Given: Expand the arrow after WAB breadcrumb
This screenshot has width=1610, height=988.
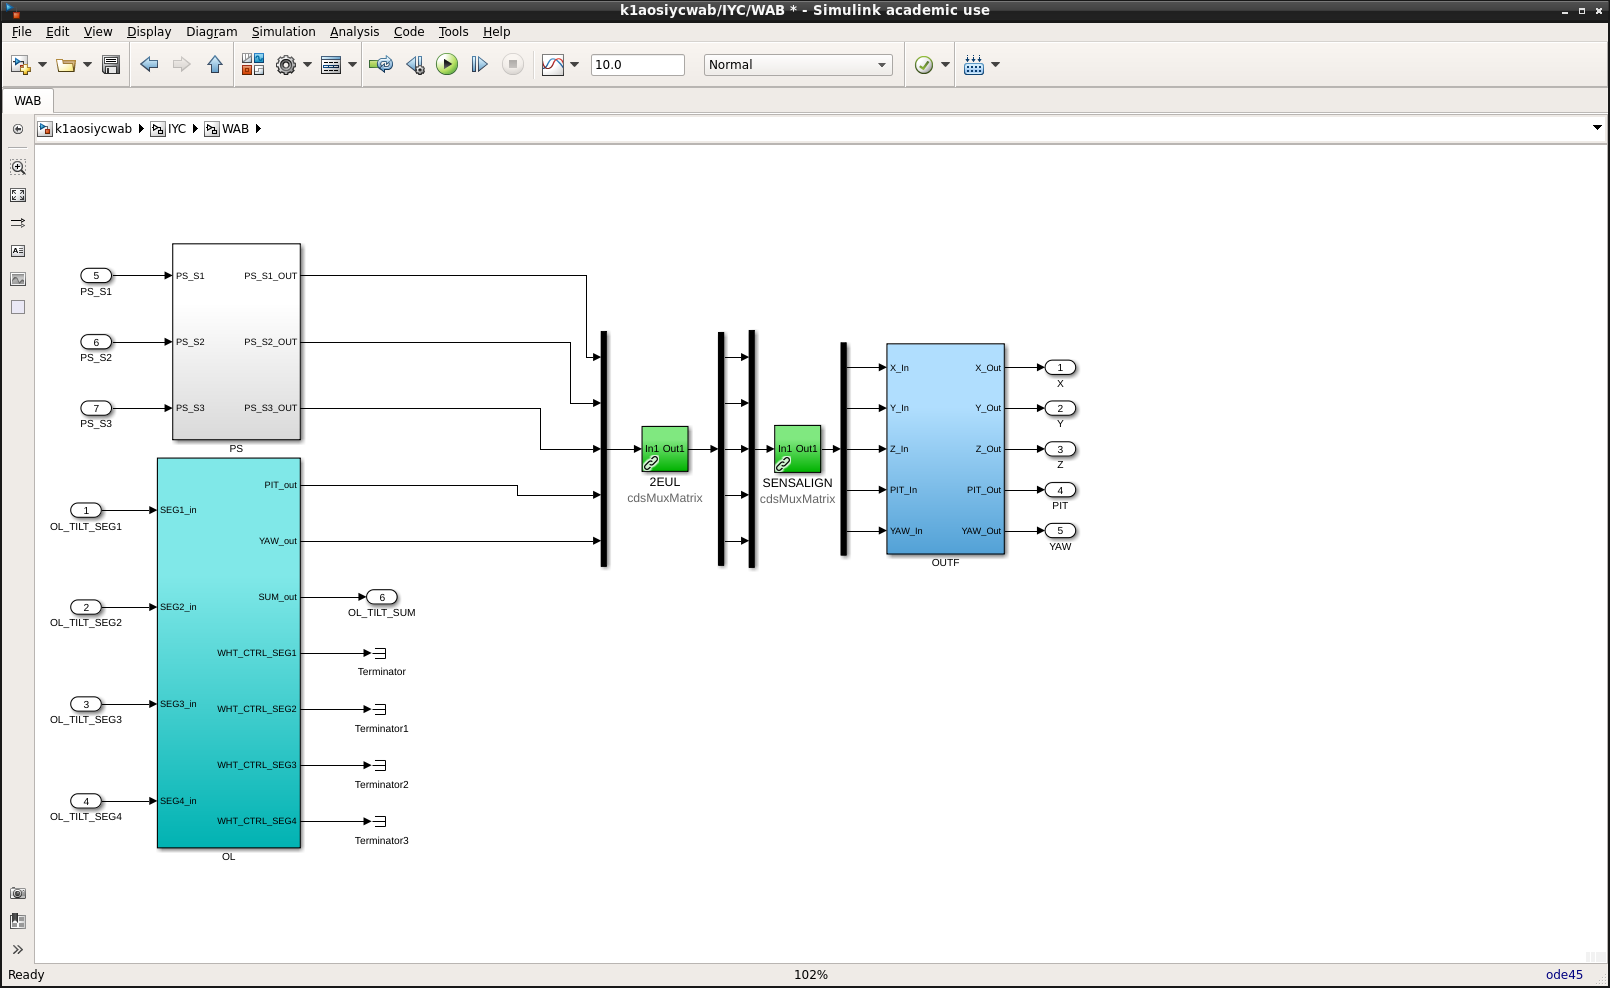Looking at the screenshot, I should point(258,129).
